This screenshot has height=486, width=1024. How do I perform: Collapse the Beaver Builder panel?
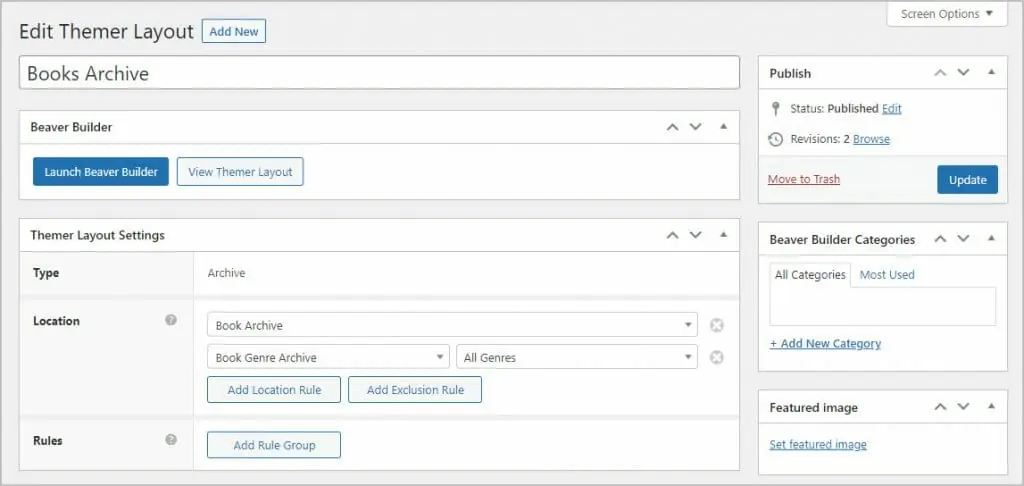723,127
